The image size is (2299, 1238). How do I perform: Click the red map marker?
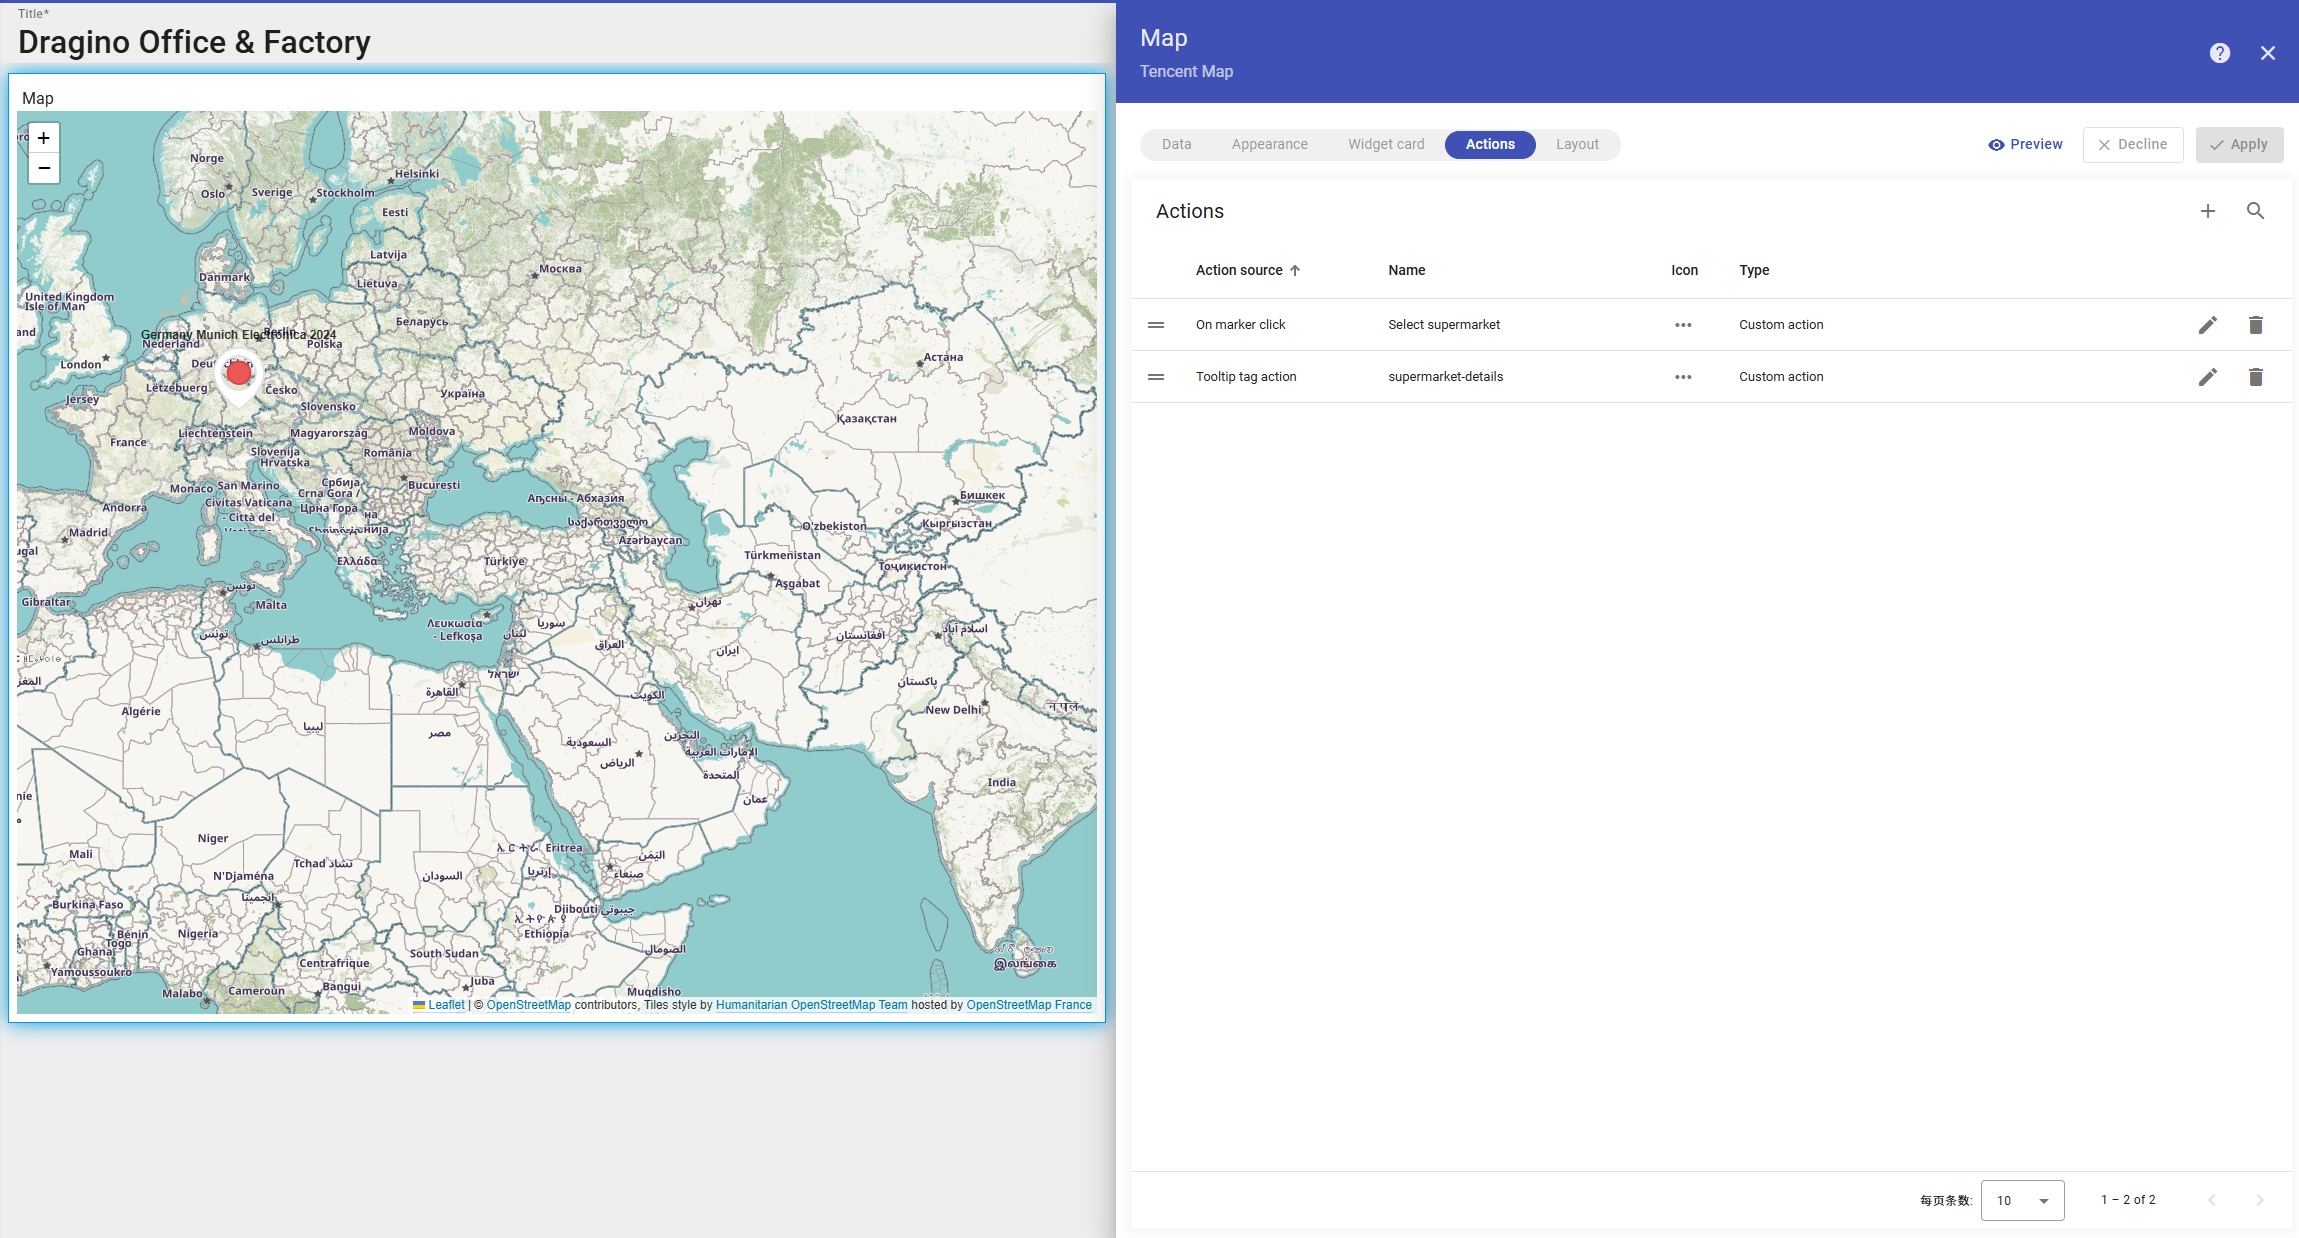[x=239, y=374]
